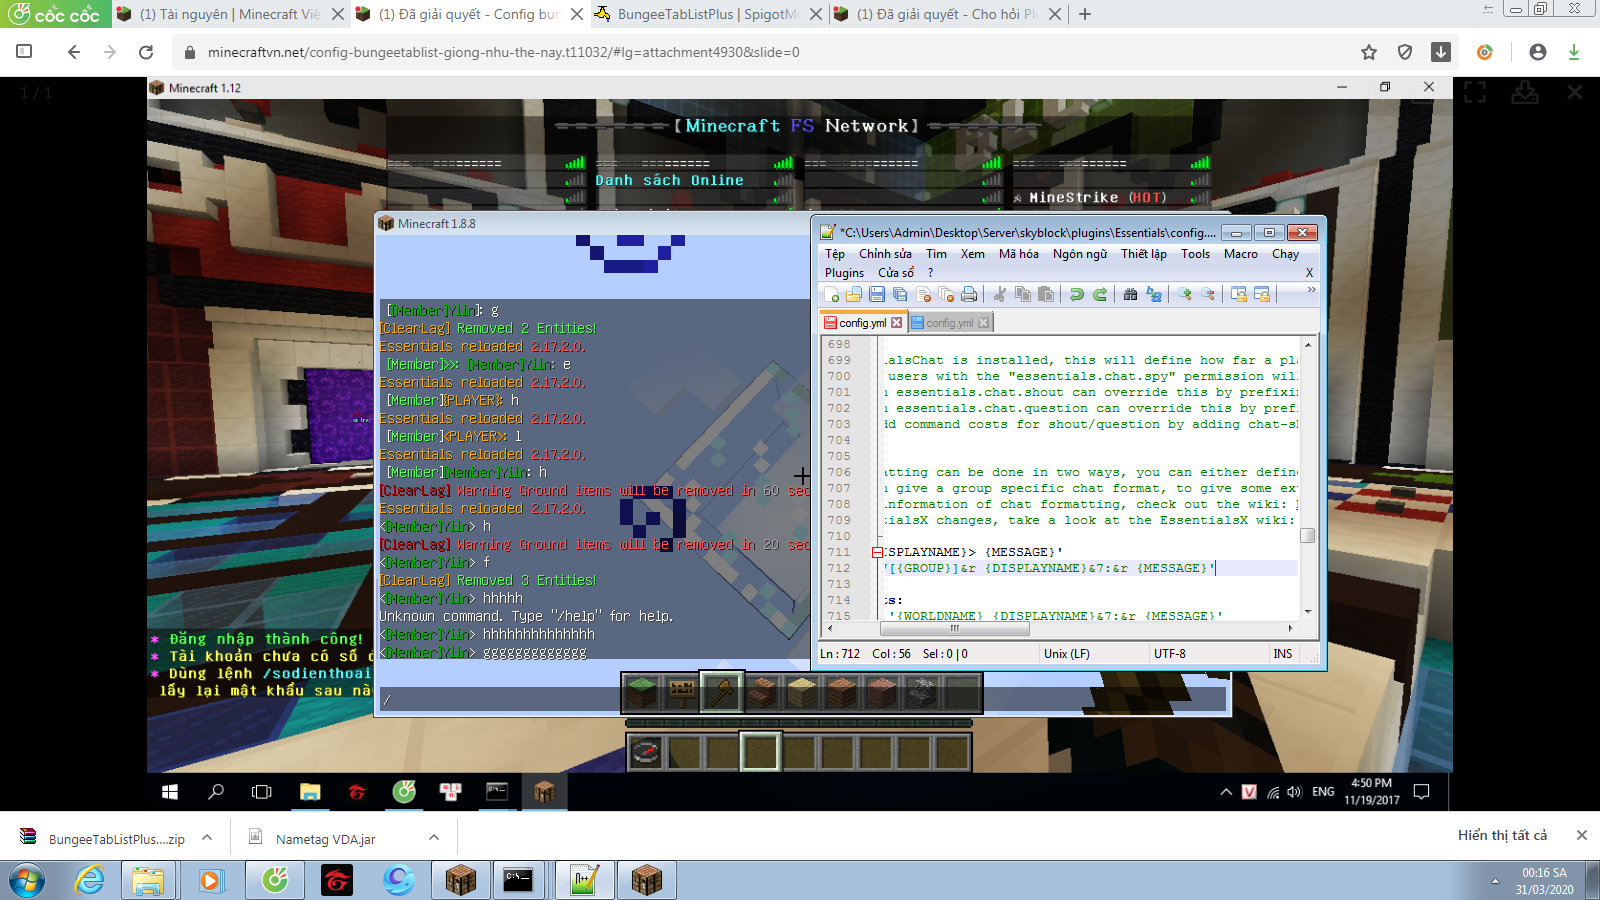The image size is (1600, 900).
Task: Open the Ngôn ngữ menu in Notepad++
Action: [1080, 254]
